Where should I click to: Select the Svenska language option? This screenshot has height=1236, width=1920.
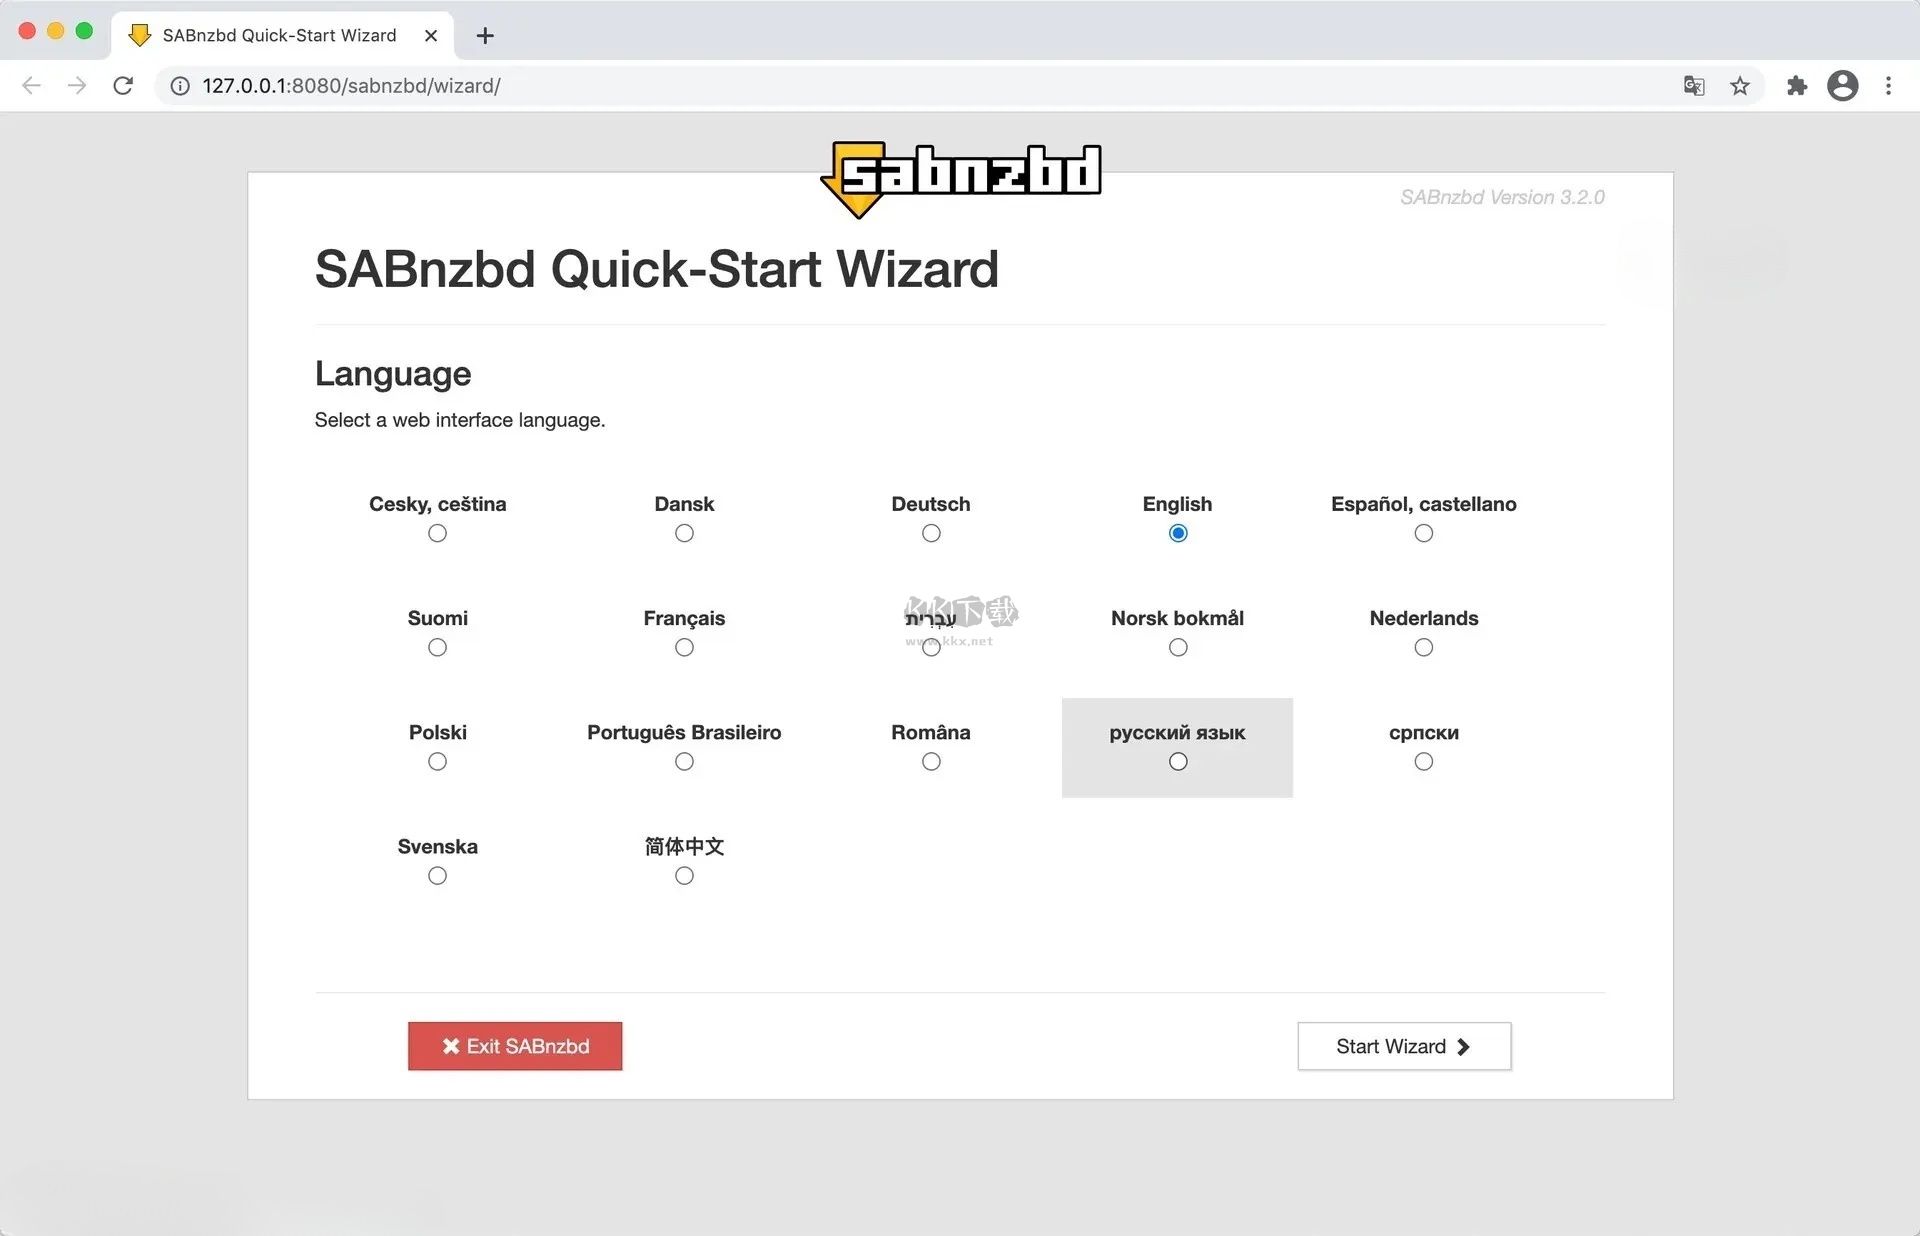[x=437, y=875]
